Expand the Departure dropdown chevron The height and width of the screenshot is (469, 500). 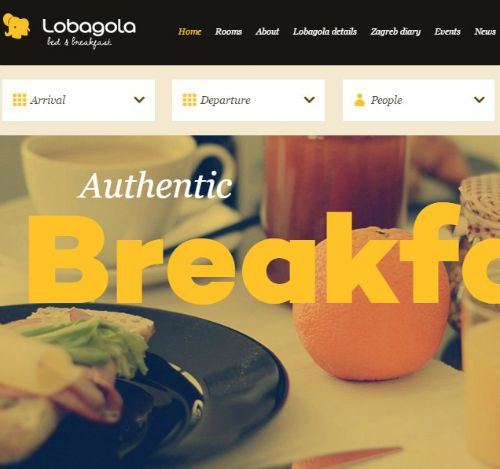pyautogui.click(x=309, y=100)
